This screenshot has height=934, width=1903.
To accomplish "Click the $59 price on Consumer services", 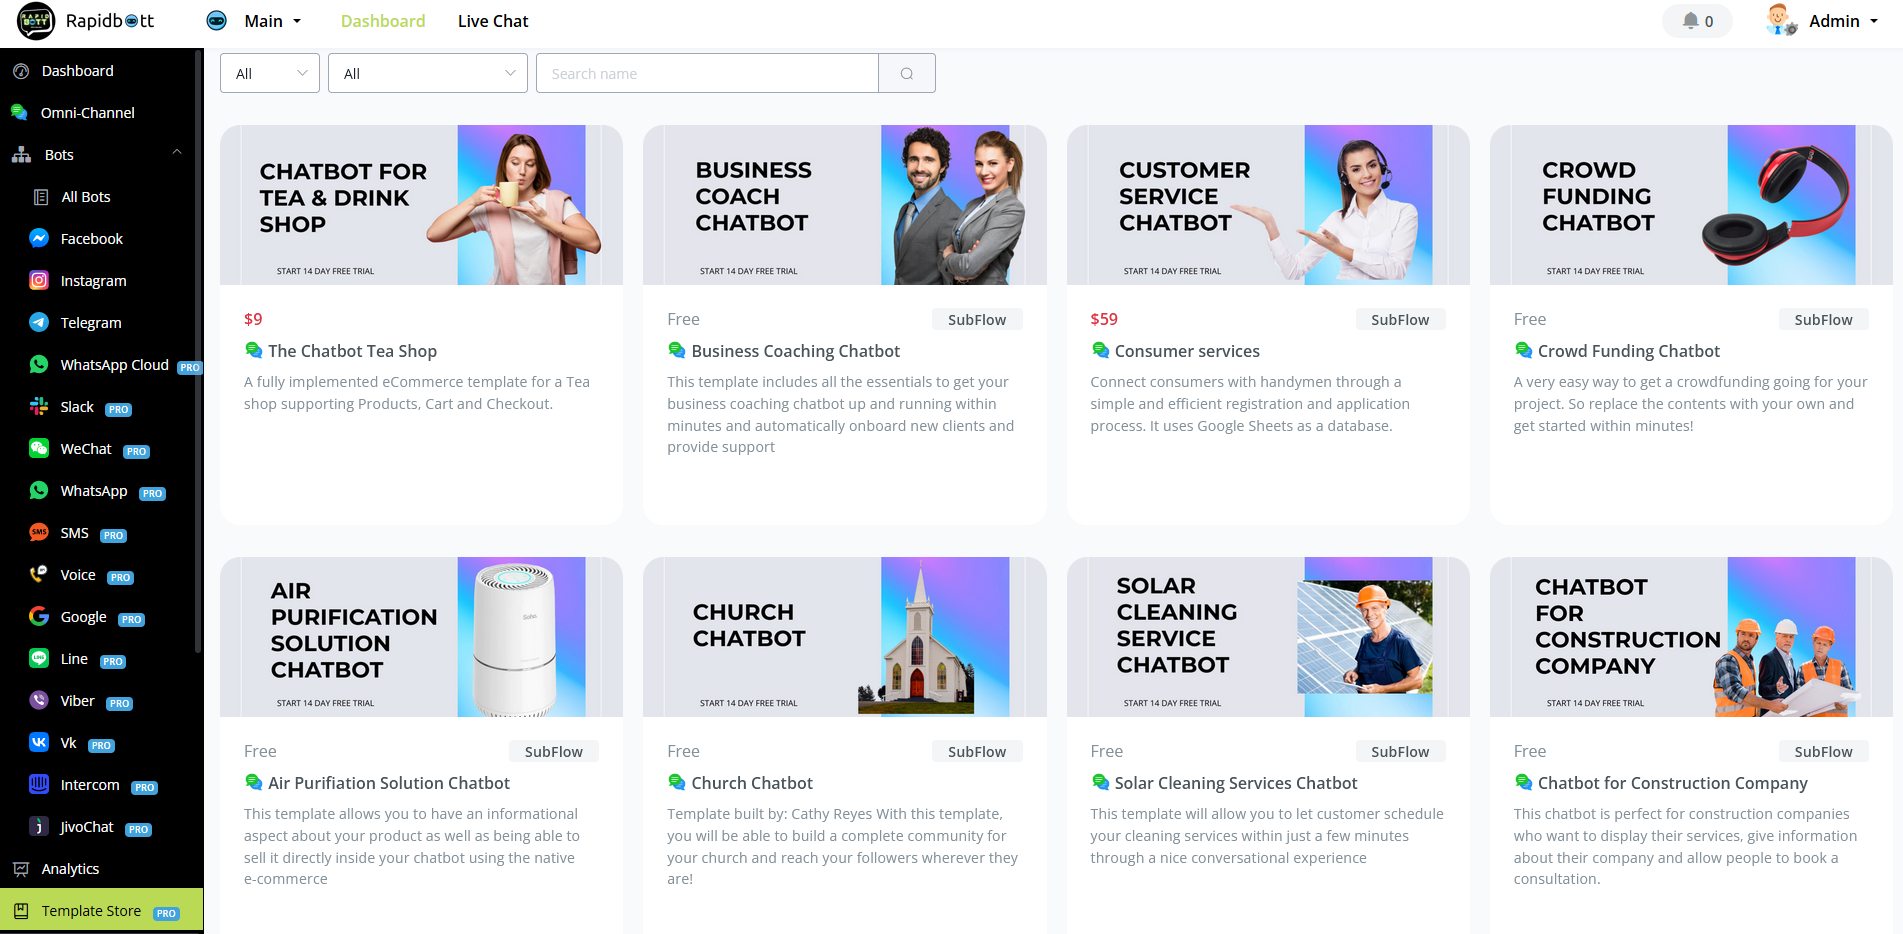I will point(1104,319).
